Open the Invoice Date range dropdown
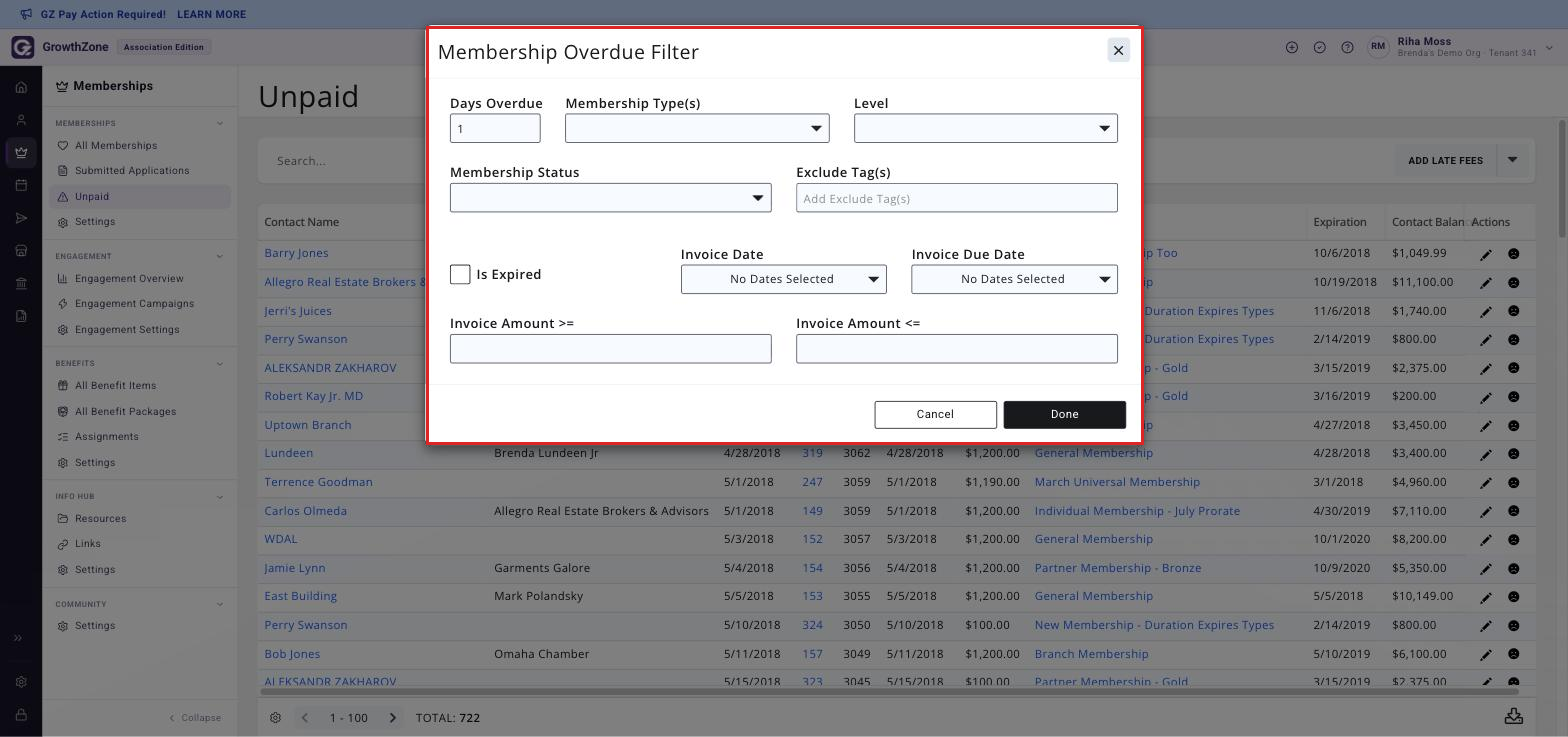Screen dimensions: 1568x737 (783, 279)
